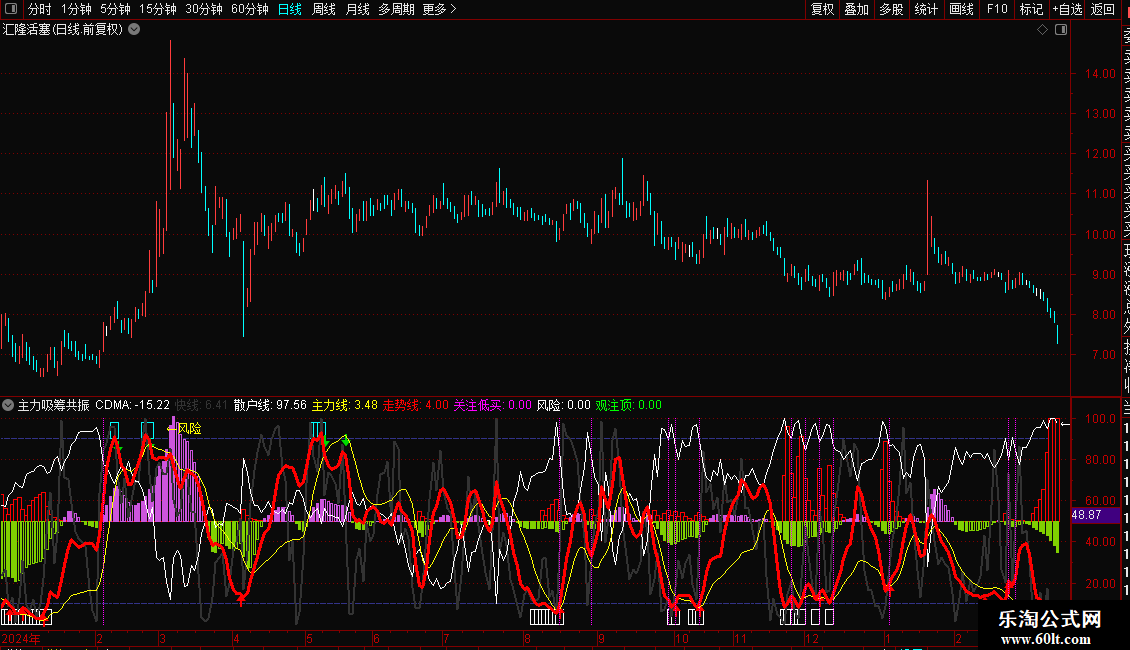The width and height of the screenshot is (1130, 650).
Task: Add stock via +自选 button
Action: pyautogui.click(x=1067, y=9)
